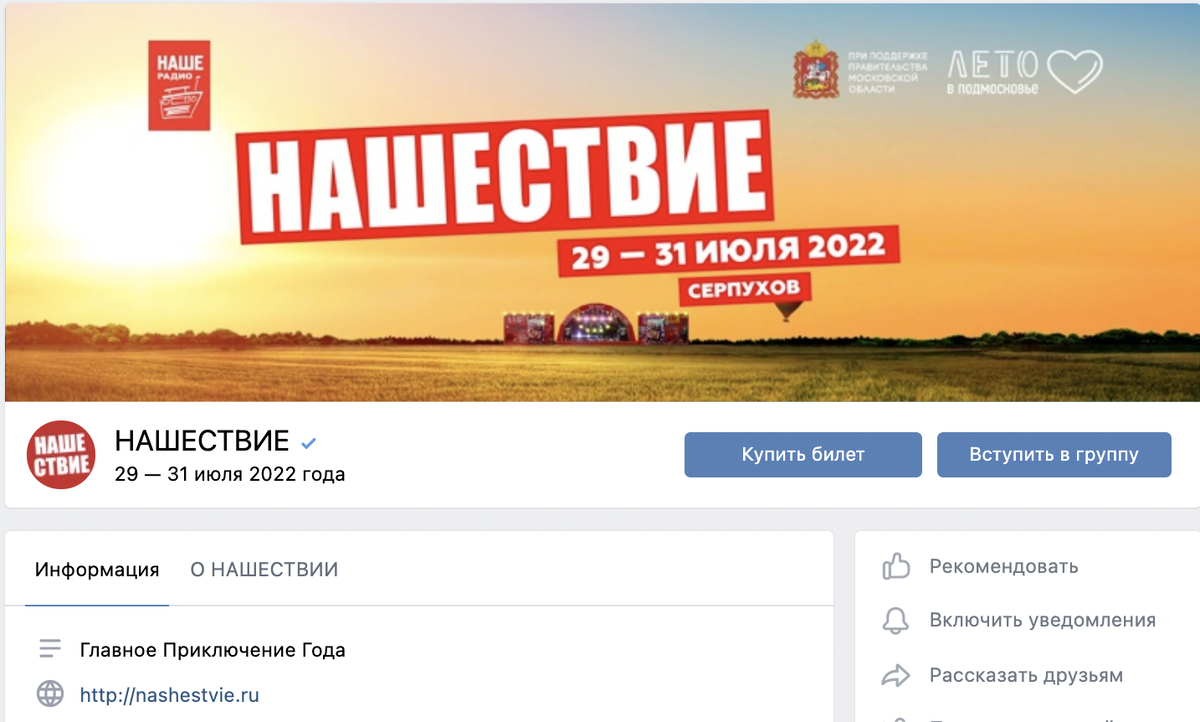Click the festival cover banner image
The height and width of the screenshot is (722, 1200).
(x=600, y=201)
